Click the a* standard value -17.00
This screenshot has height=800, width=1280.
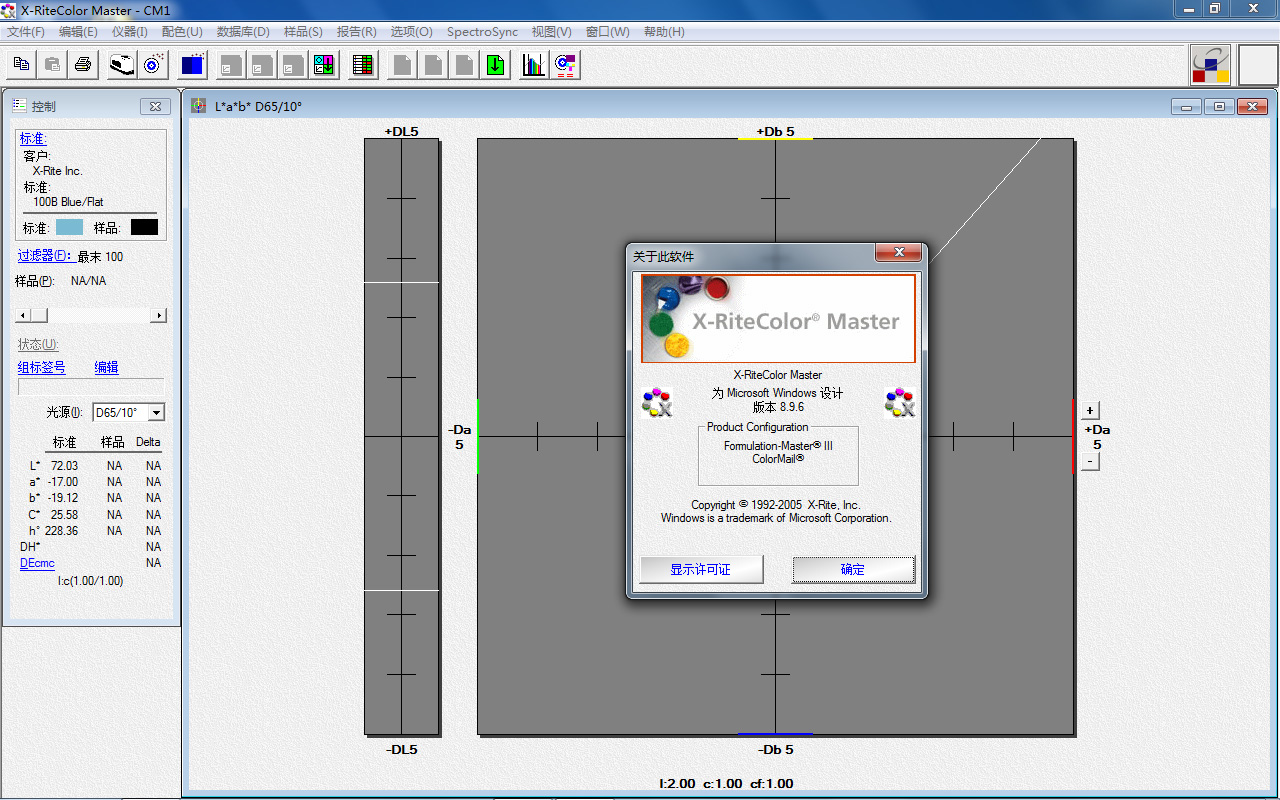[x=62, y=482]
